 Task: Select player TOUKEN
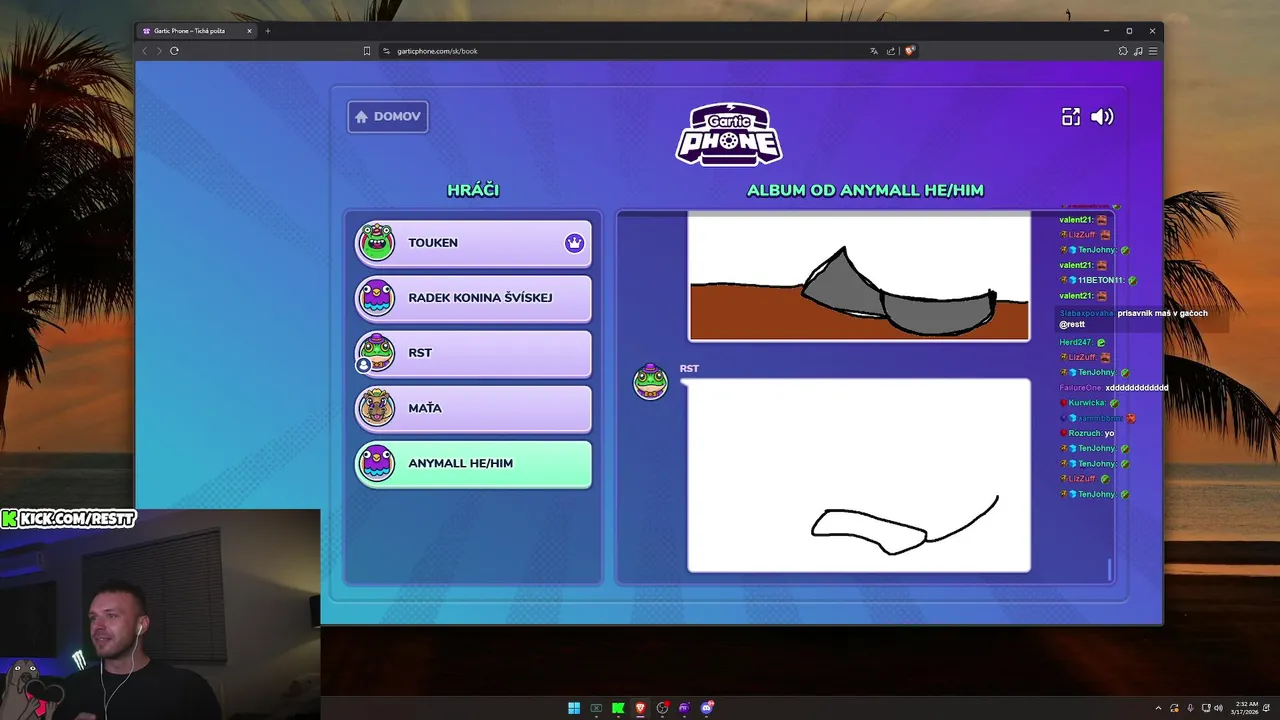point(473,243)
